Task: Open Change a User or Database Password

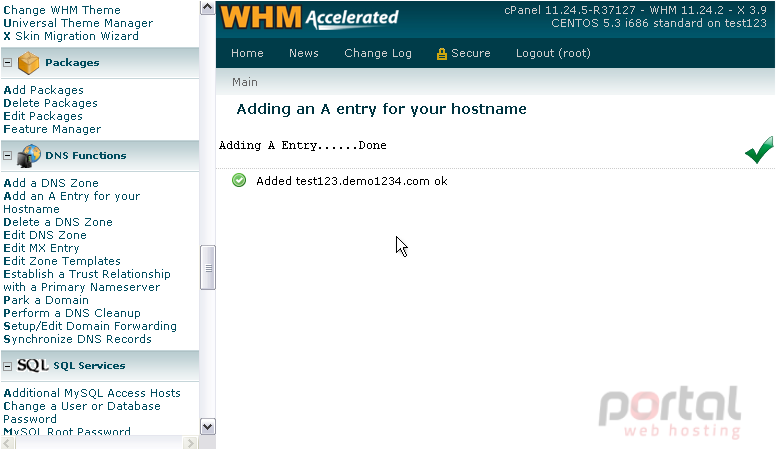Action: [82, 412]
